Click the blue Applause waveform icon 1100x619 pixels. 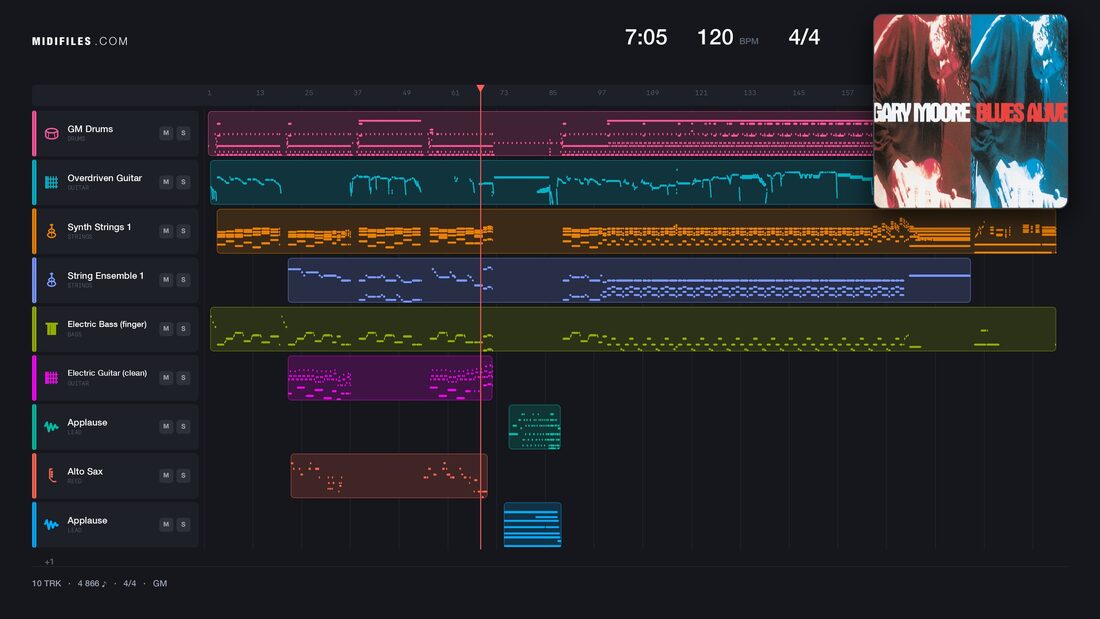pos(51,524)
